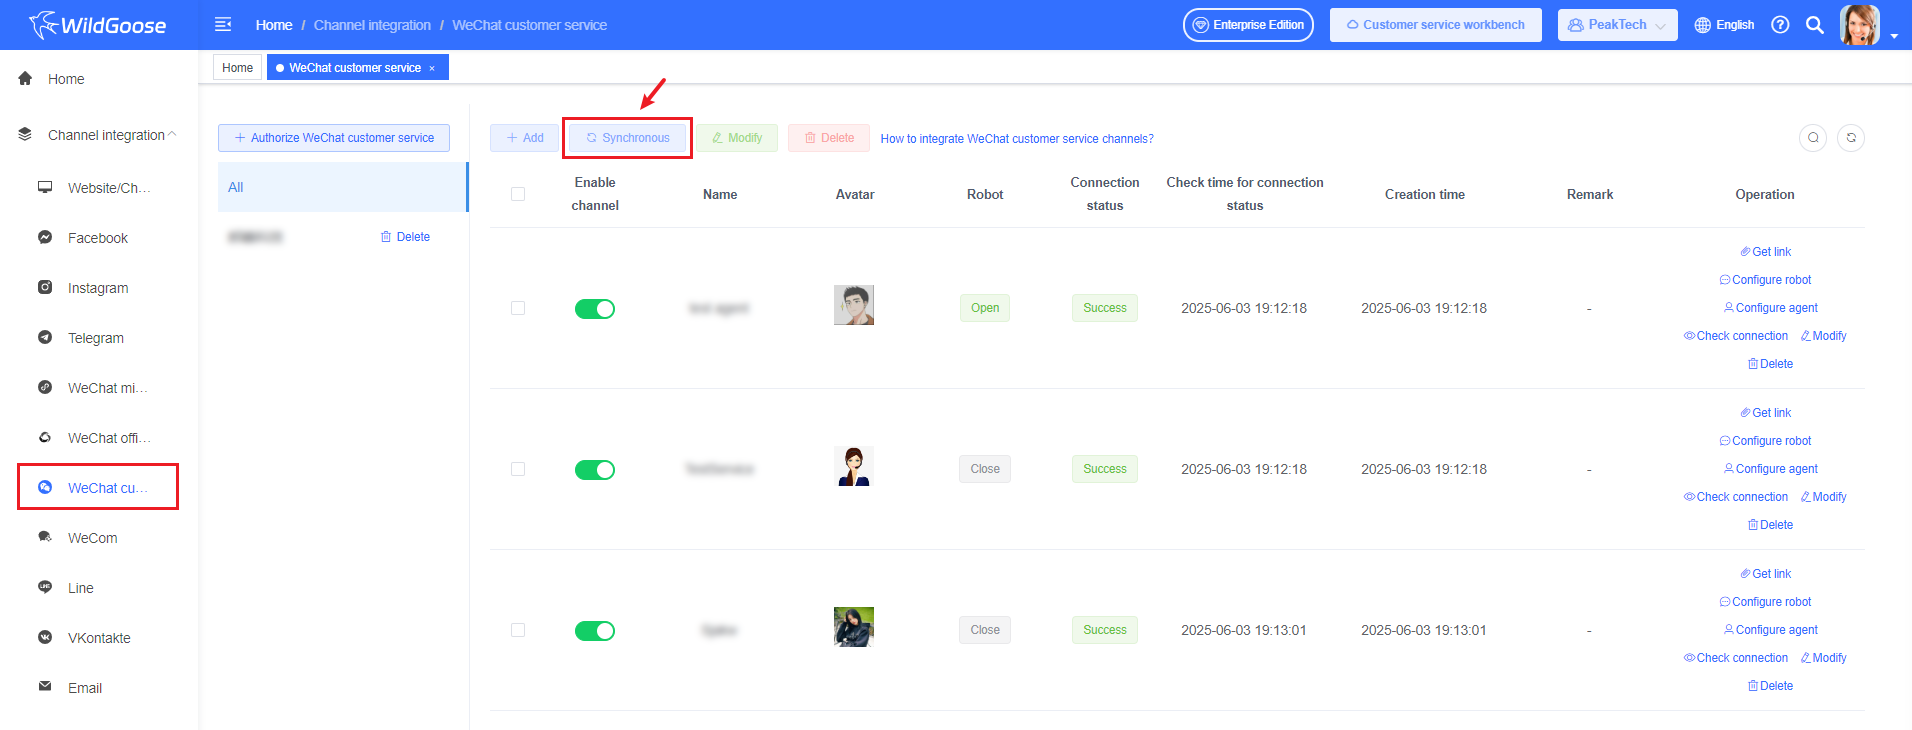The image size is (1912, 730).
Task: Click Get link in first row
Action: pyautogui.click(x=1765, y=252)
